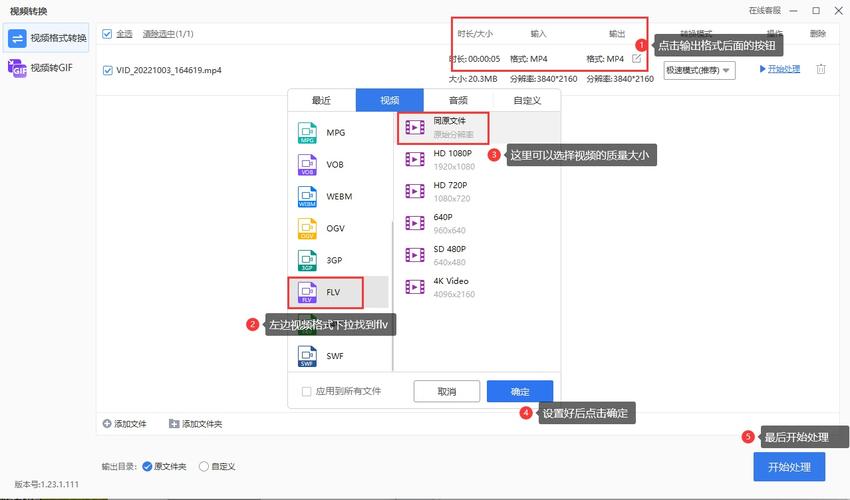
Task: Click the 添加文件夹 folder icon
Action: pos(174,424)
